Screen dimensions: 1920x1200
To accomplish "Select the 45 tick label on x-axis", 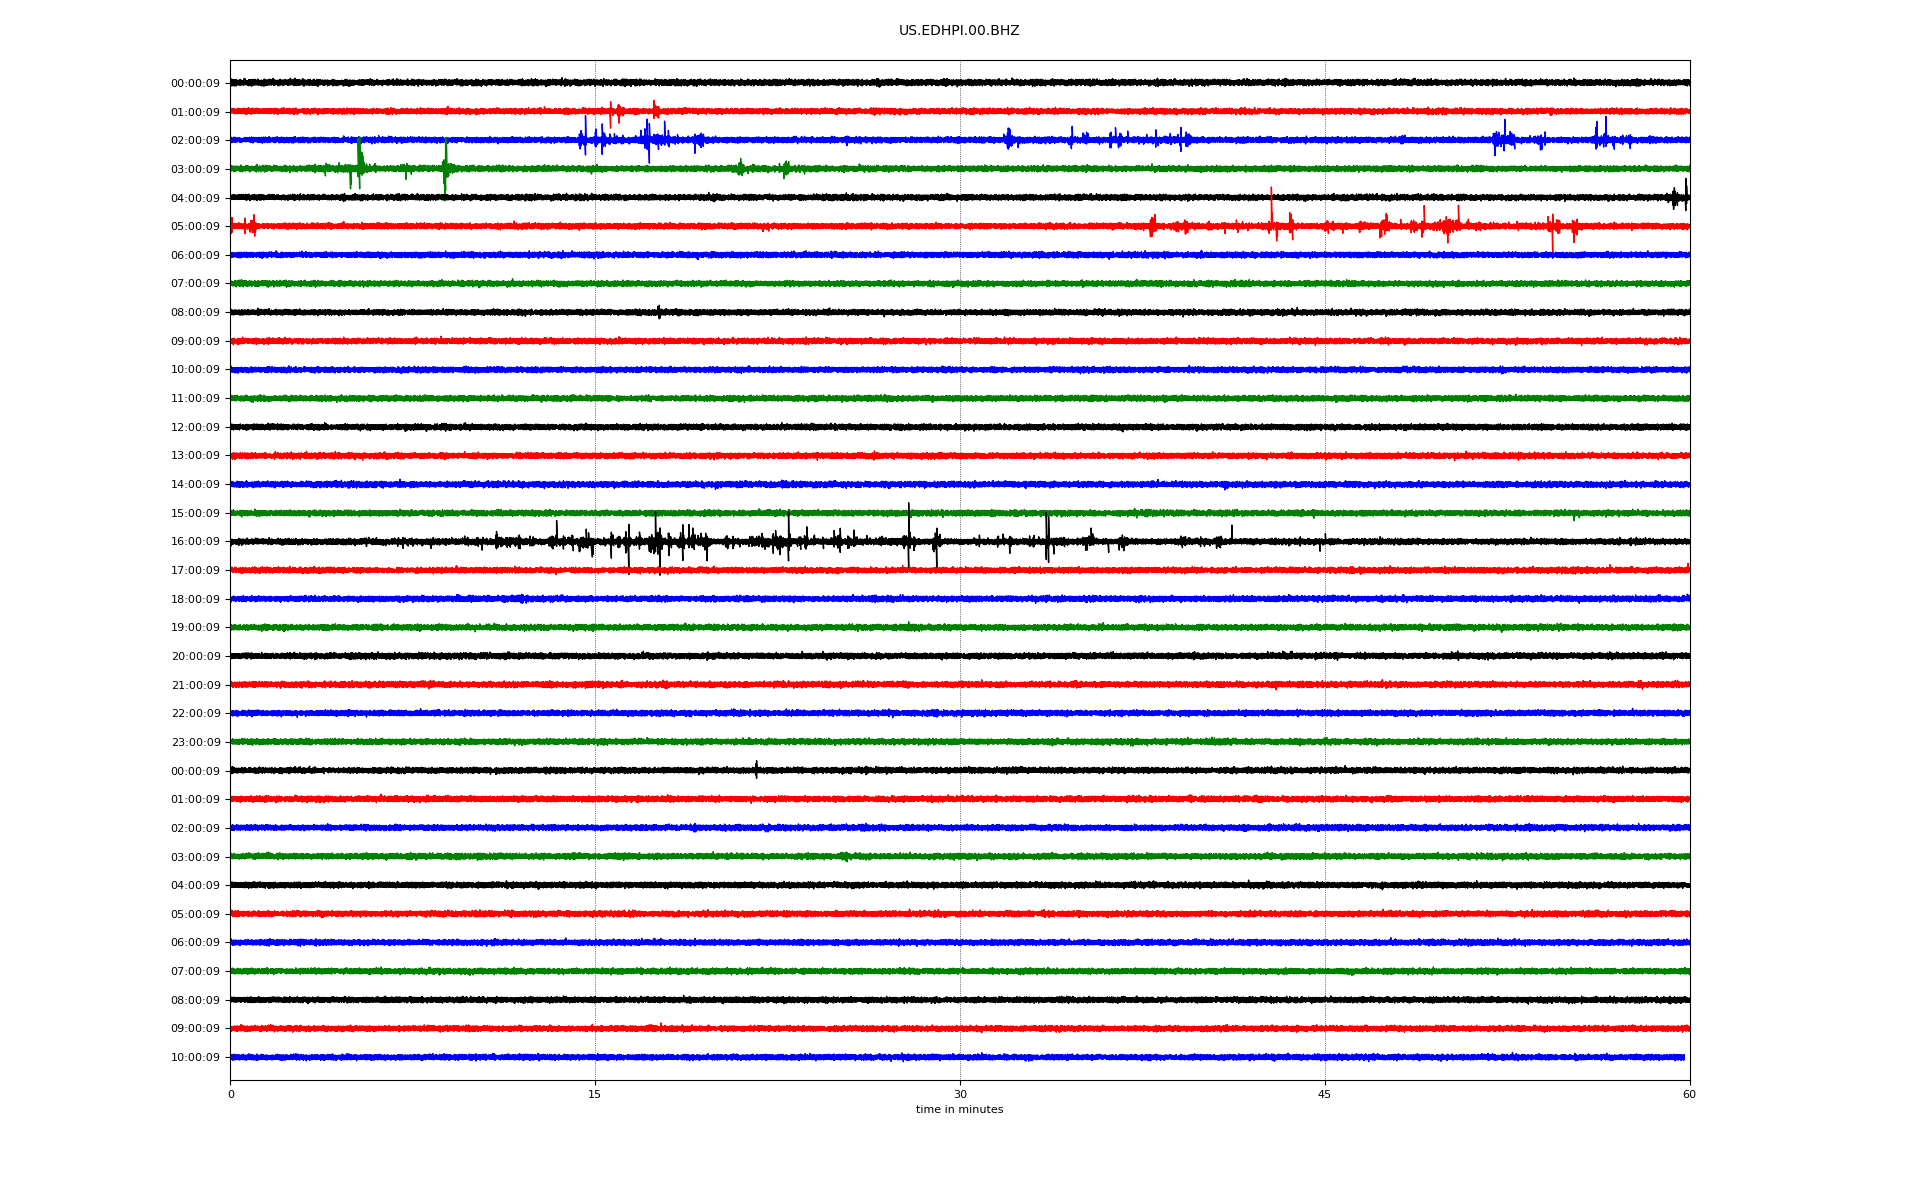I will tap(1324, 1094).
